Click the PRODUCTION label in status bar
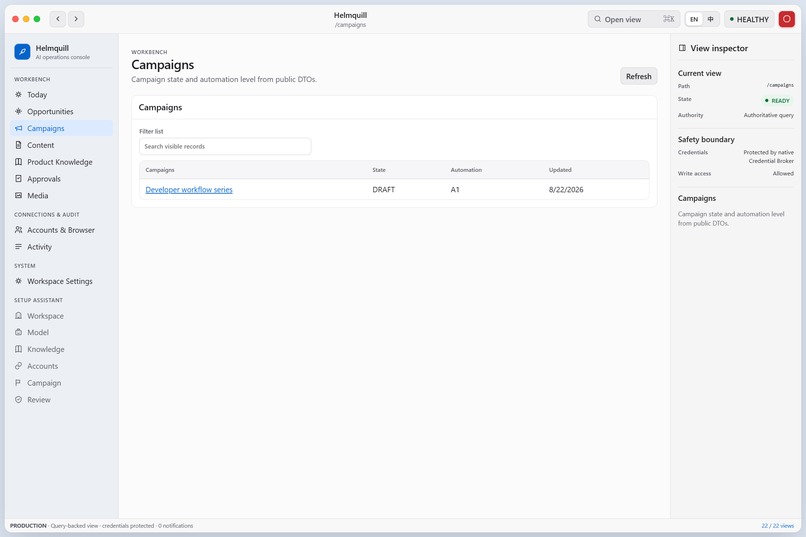The image size is (806, 537). (x=28, y=526)
